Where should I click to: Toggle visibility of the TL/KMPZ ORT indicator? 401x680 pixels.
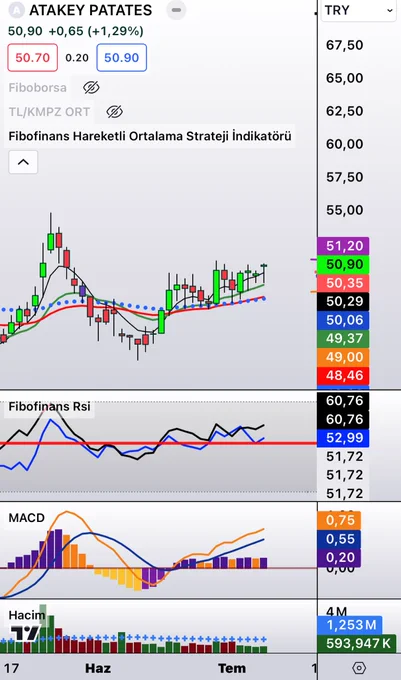[114, 112]
